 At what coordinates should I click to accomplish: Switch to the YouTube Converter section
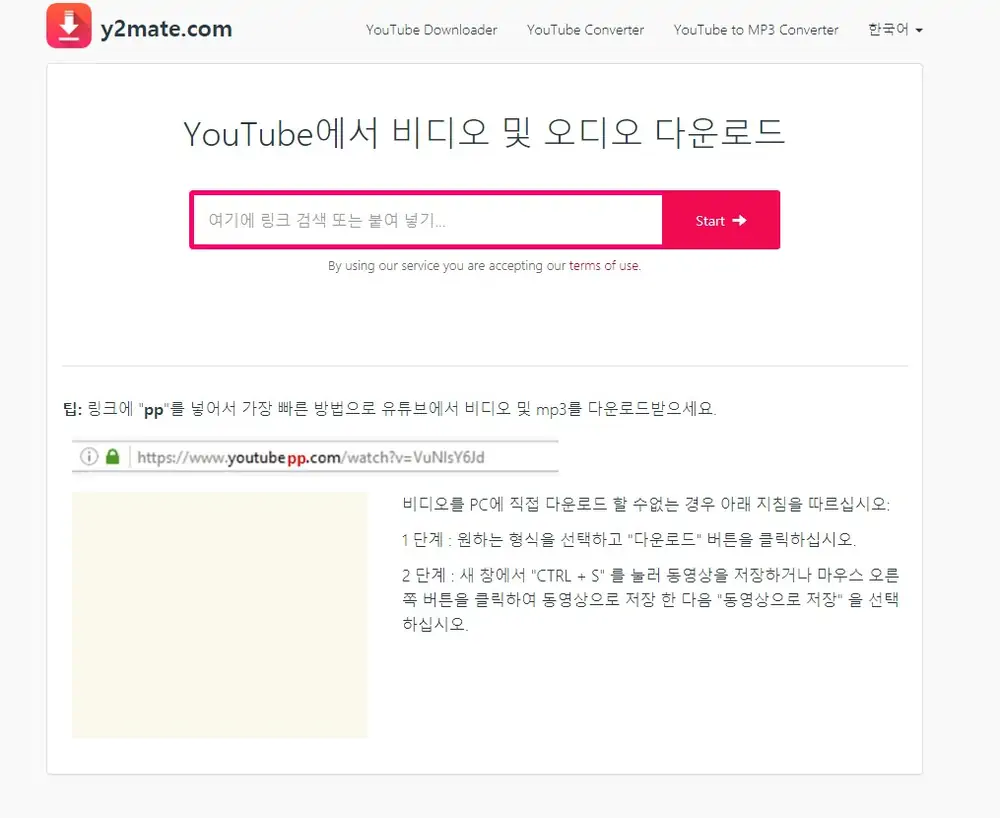(x=585, y=30)
